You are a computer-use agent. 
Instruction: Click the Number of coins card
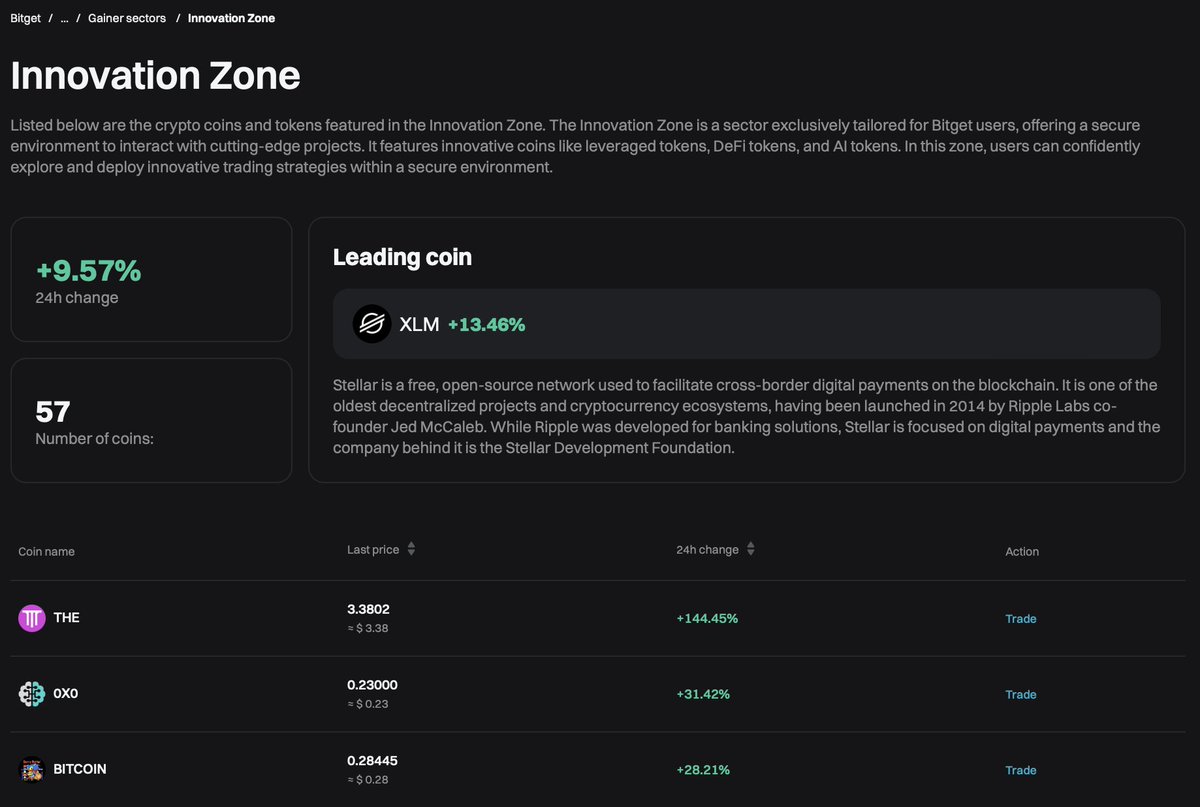[151, 420]
